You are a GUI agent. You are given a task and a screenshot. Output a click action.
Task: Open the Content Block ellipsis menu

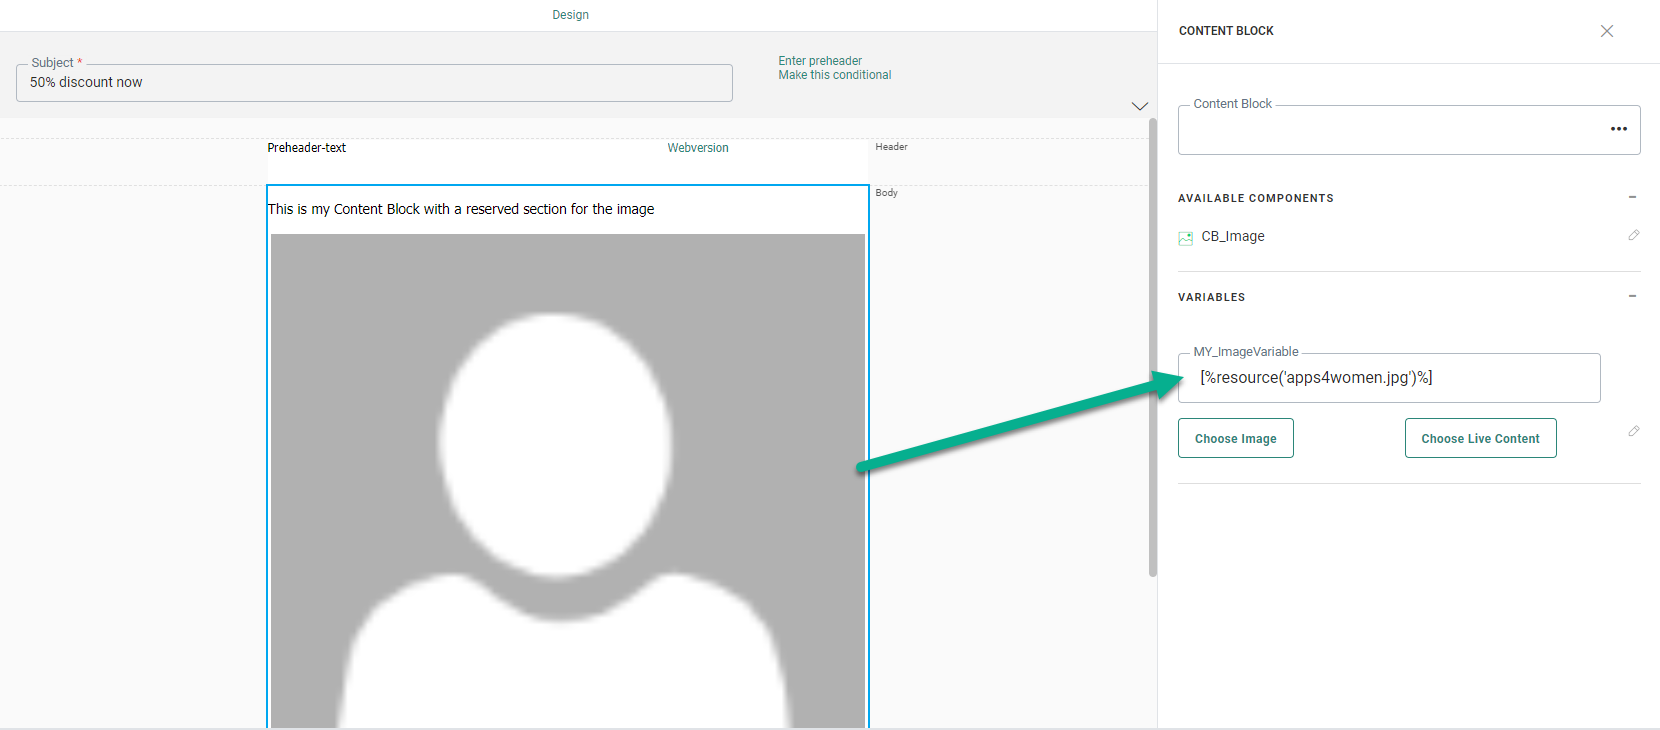[1618, 129]
